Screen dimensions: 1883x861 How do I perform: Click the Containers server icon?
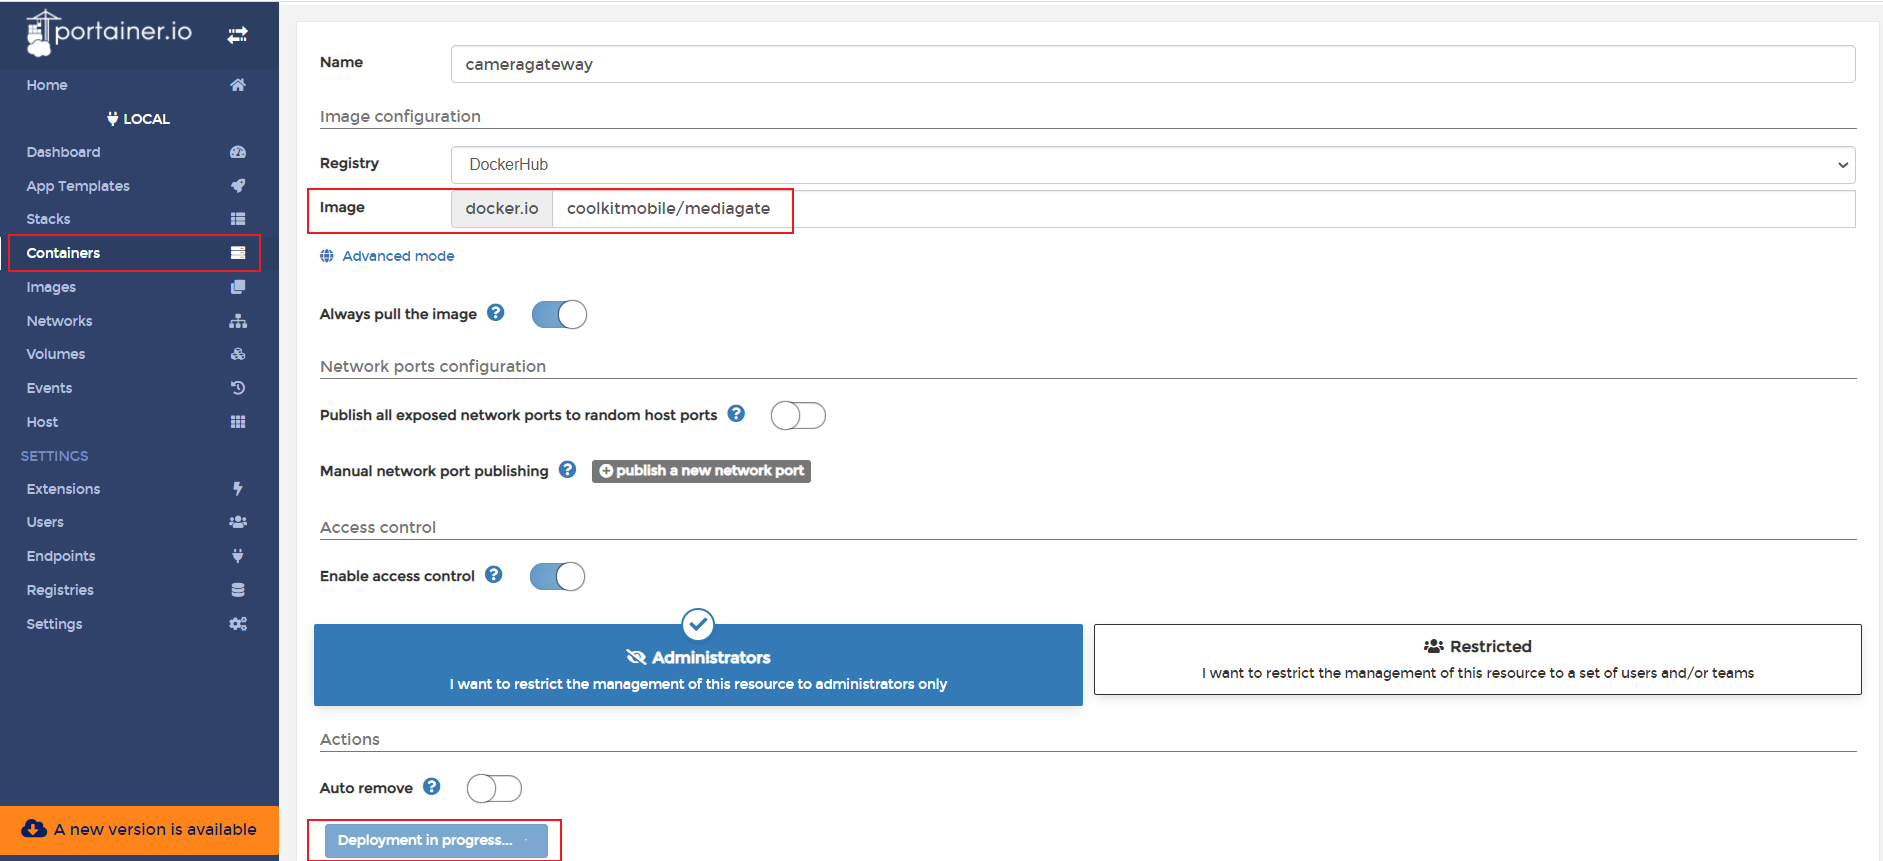coord(238,253)
